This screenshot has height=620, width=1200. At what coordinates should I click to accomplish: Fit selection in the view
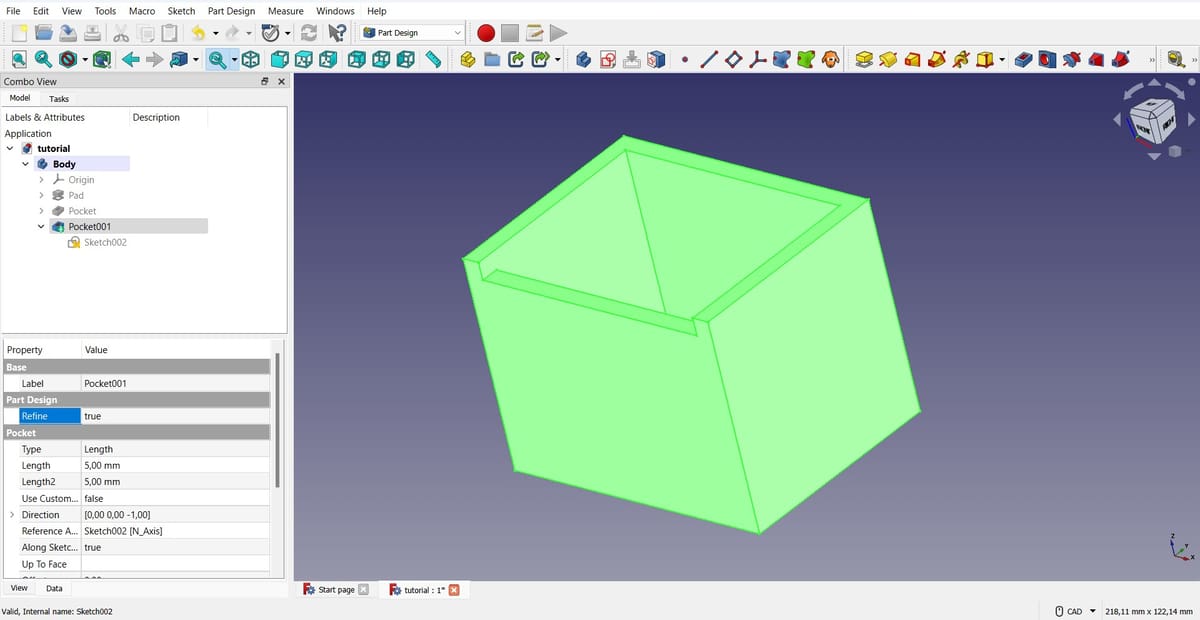[x=44, y=60]
